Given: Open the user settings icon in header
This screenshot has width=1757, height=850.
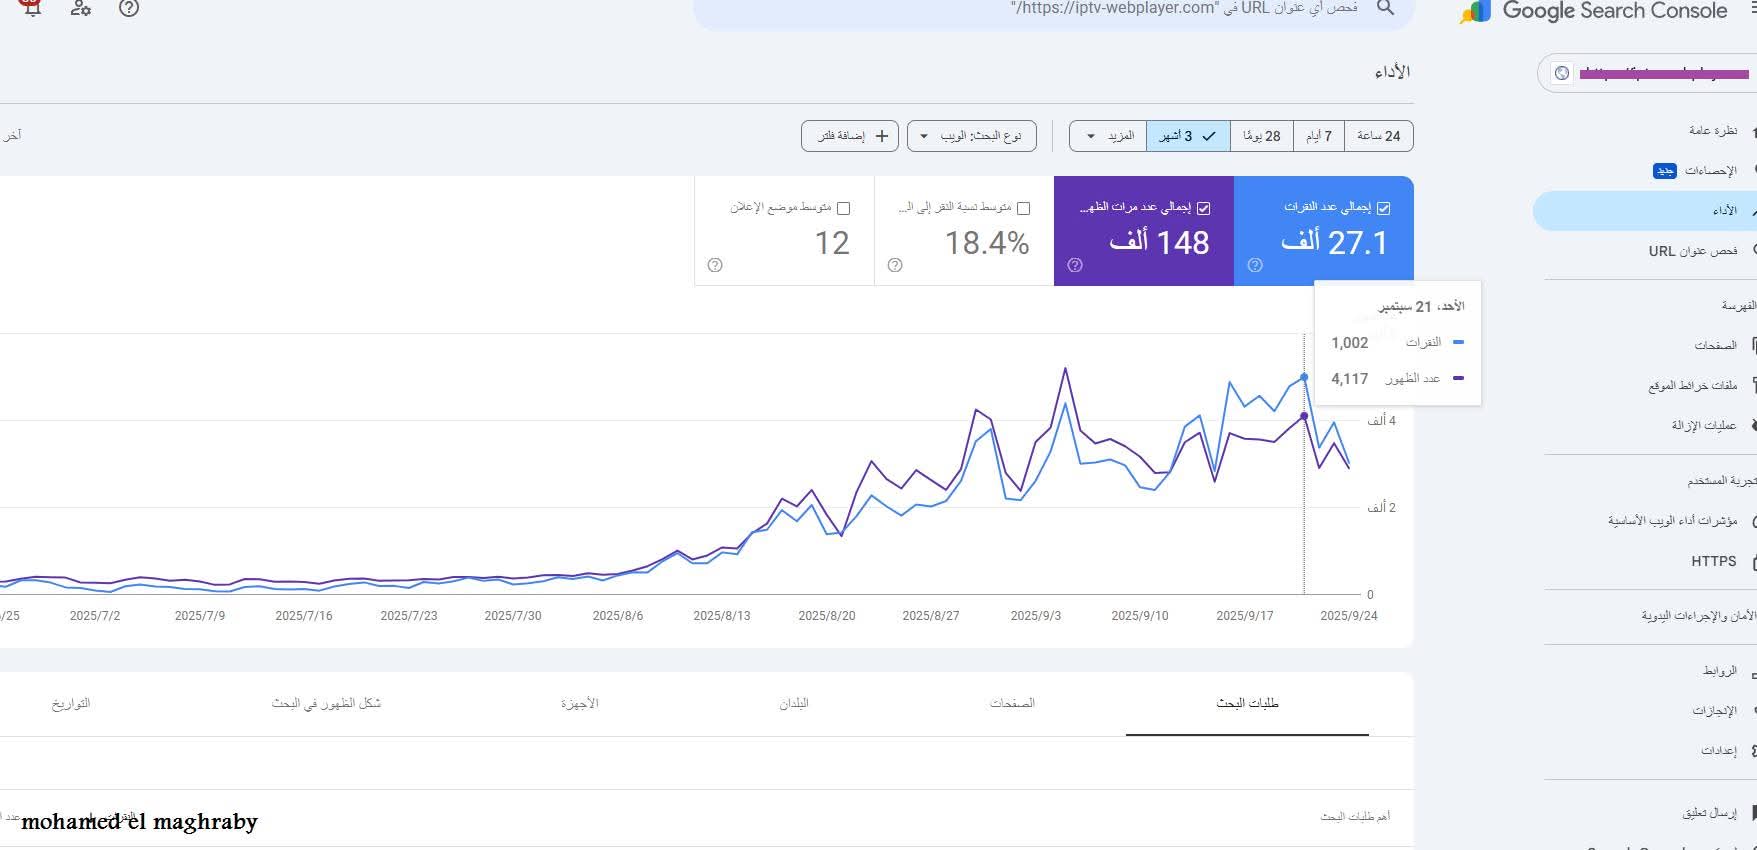Looking at the screenshot, I should point(81,9).
